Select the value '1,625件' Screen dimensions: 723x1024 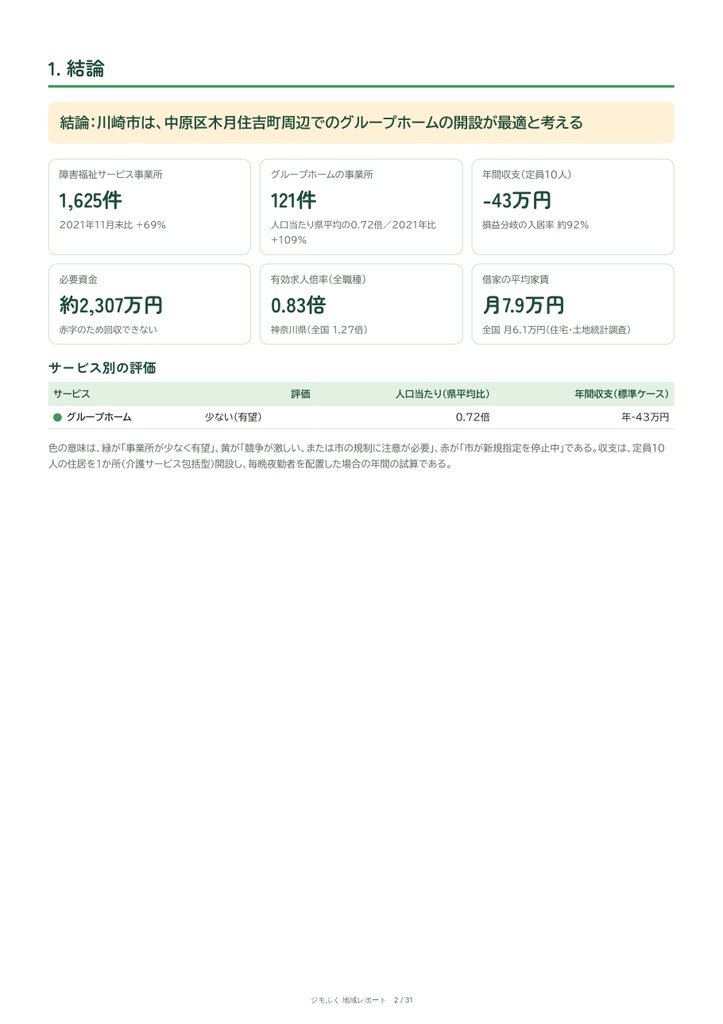[90, 200]
